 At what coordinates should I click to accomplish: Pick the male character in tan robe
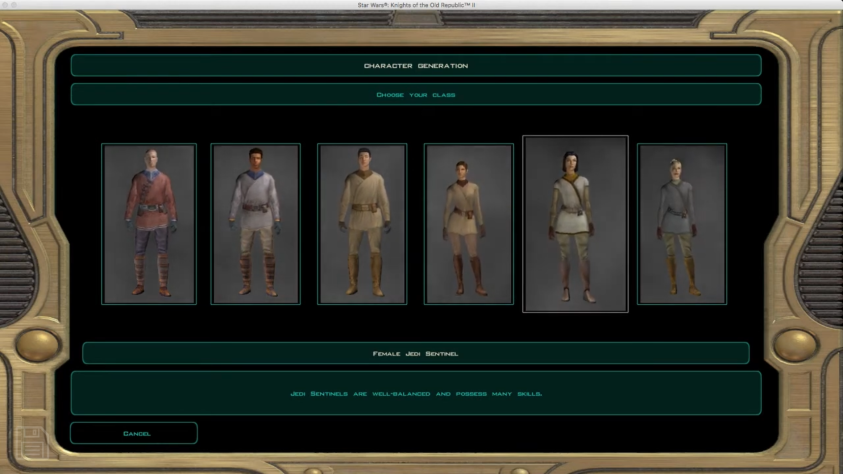pos(362,224)
